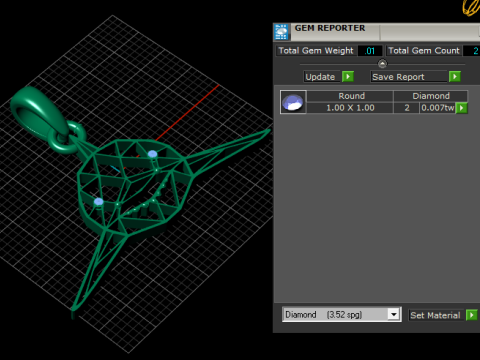480x360 pixels.
Task: Select the upper blue gem on the pendant
Action: point(152,154)
